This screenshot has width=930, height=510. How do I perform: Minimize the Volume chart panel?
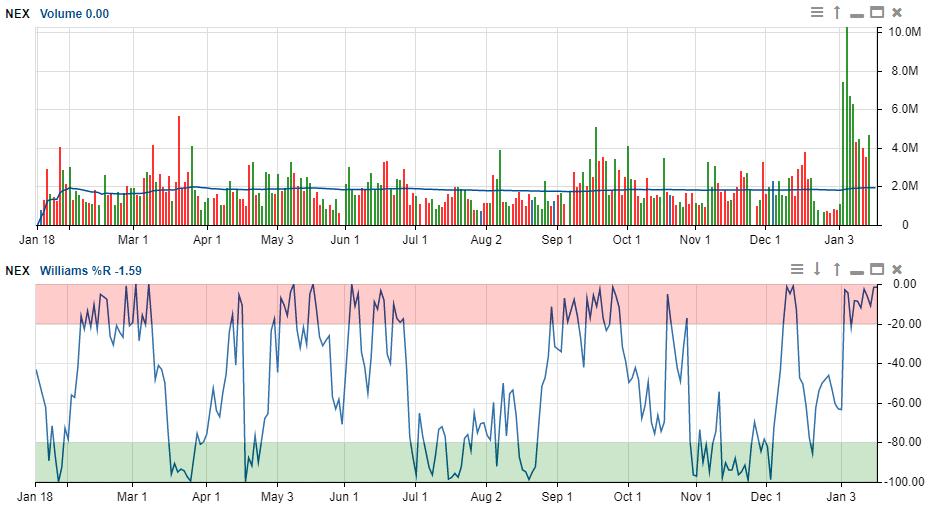857,13
